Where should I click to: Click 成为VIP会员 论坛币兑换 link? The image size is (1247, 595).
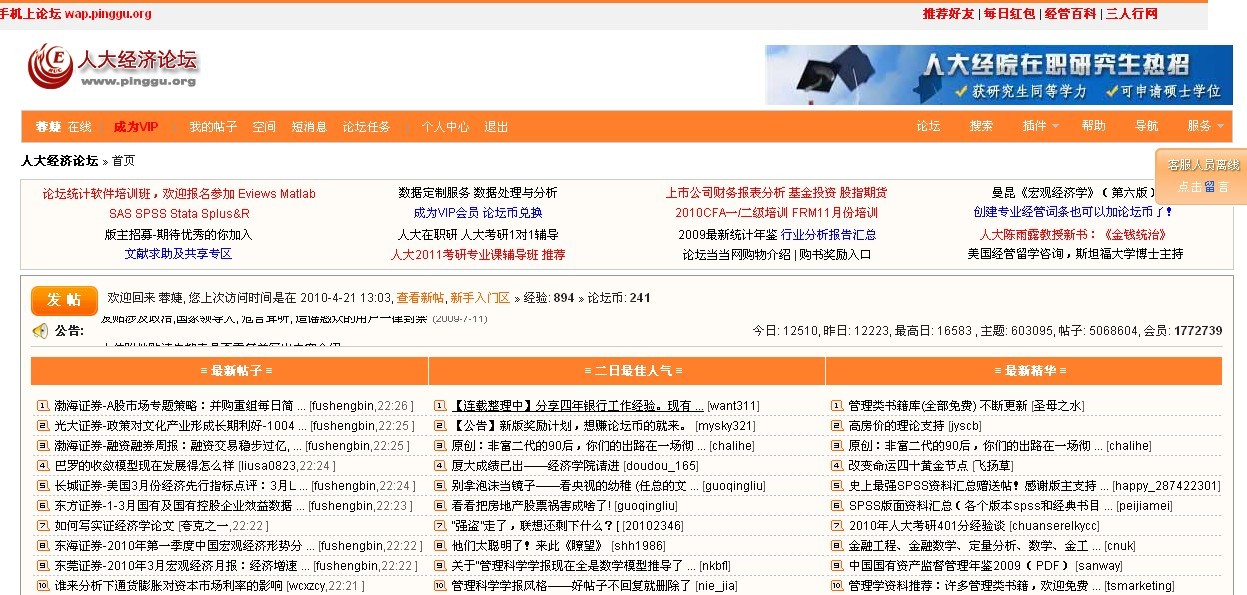tap(478, 213)
